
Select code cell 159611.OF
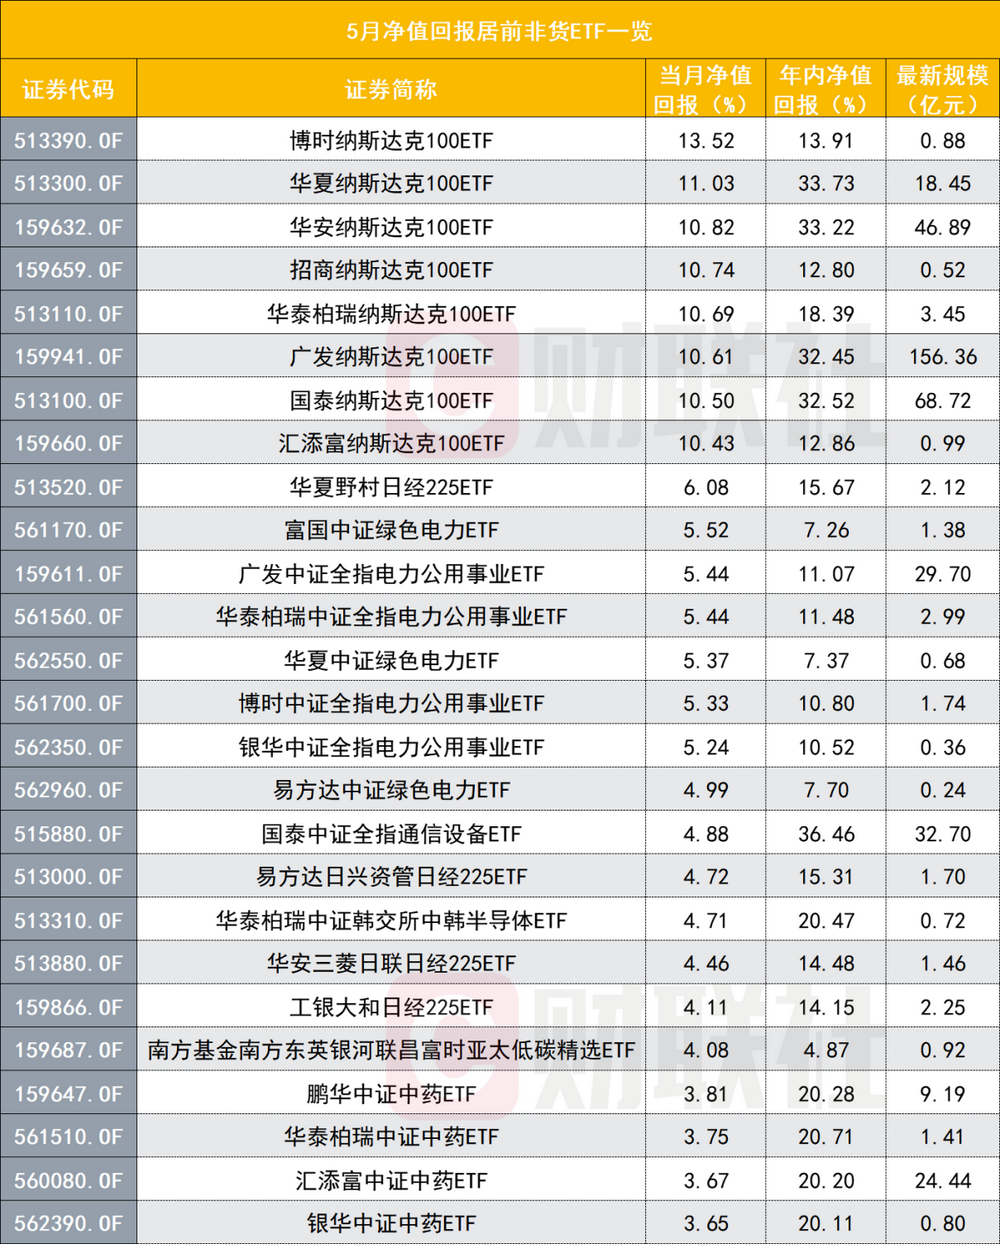click(68, 574)
